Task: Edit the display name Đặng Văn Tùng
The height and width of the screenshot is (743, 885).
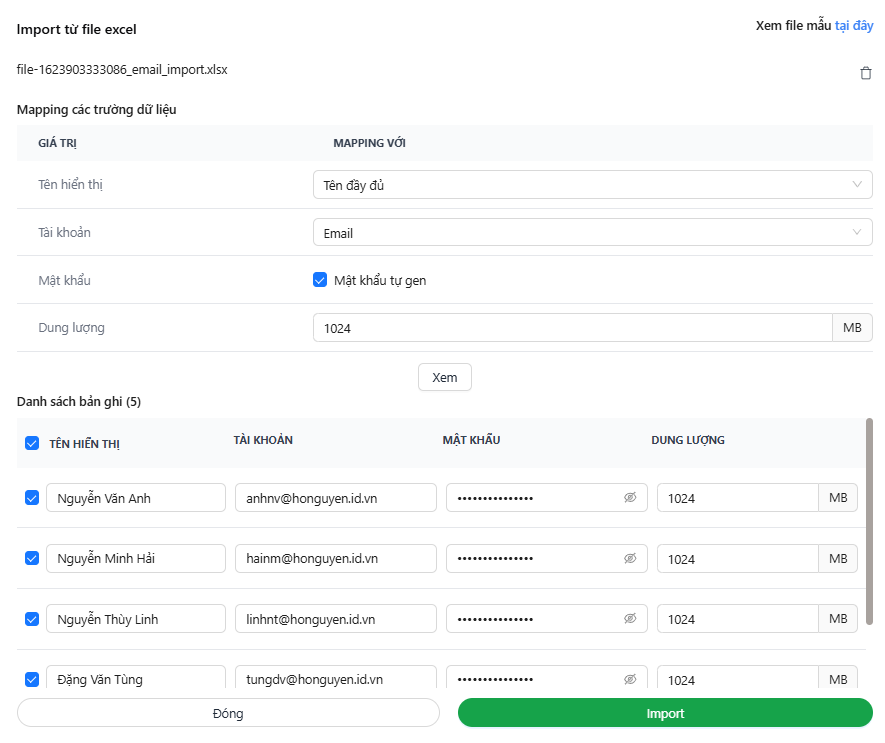Action: tap(136, 678)
